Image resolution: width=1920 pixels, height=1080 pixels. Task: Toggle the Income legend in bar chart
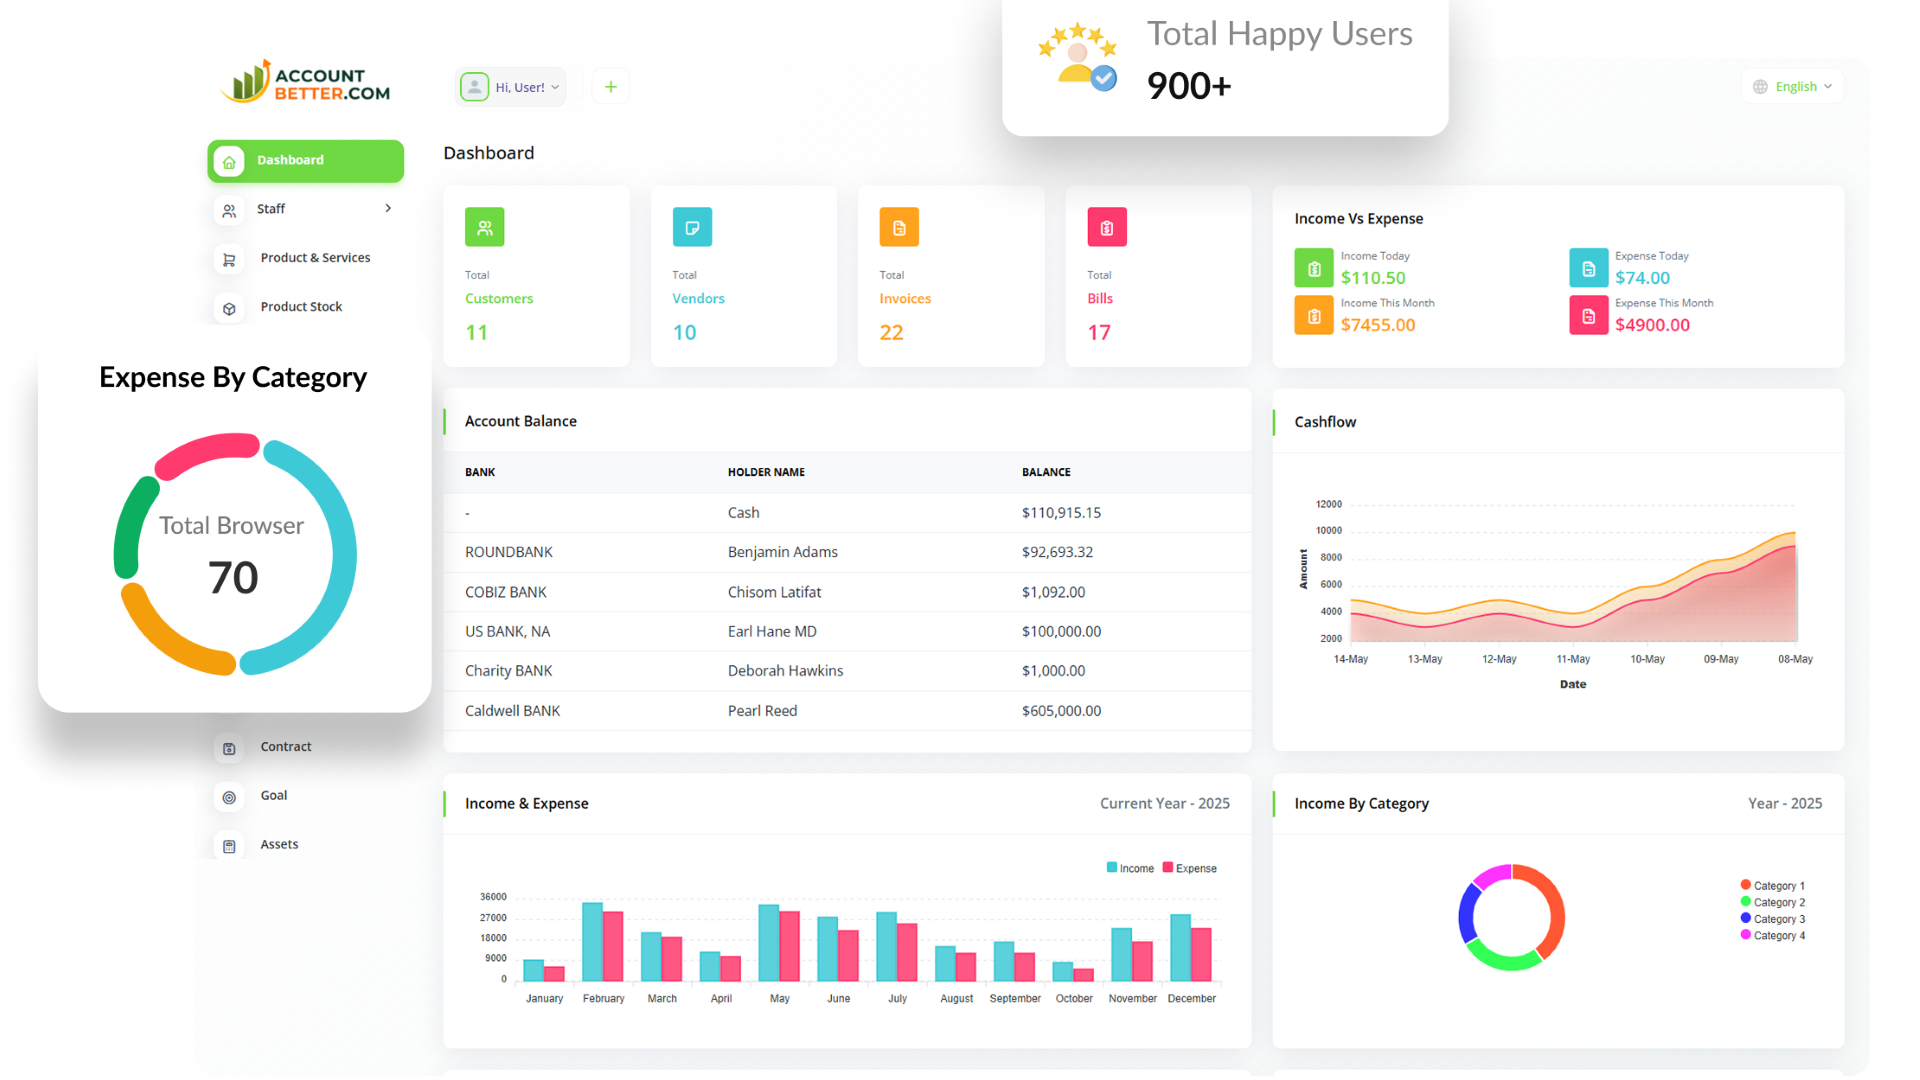click(1130, 868)
